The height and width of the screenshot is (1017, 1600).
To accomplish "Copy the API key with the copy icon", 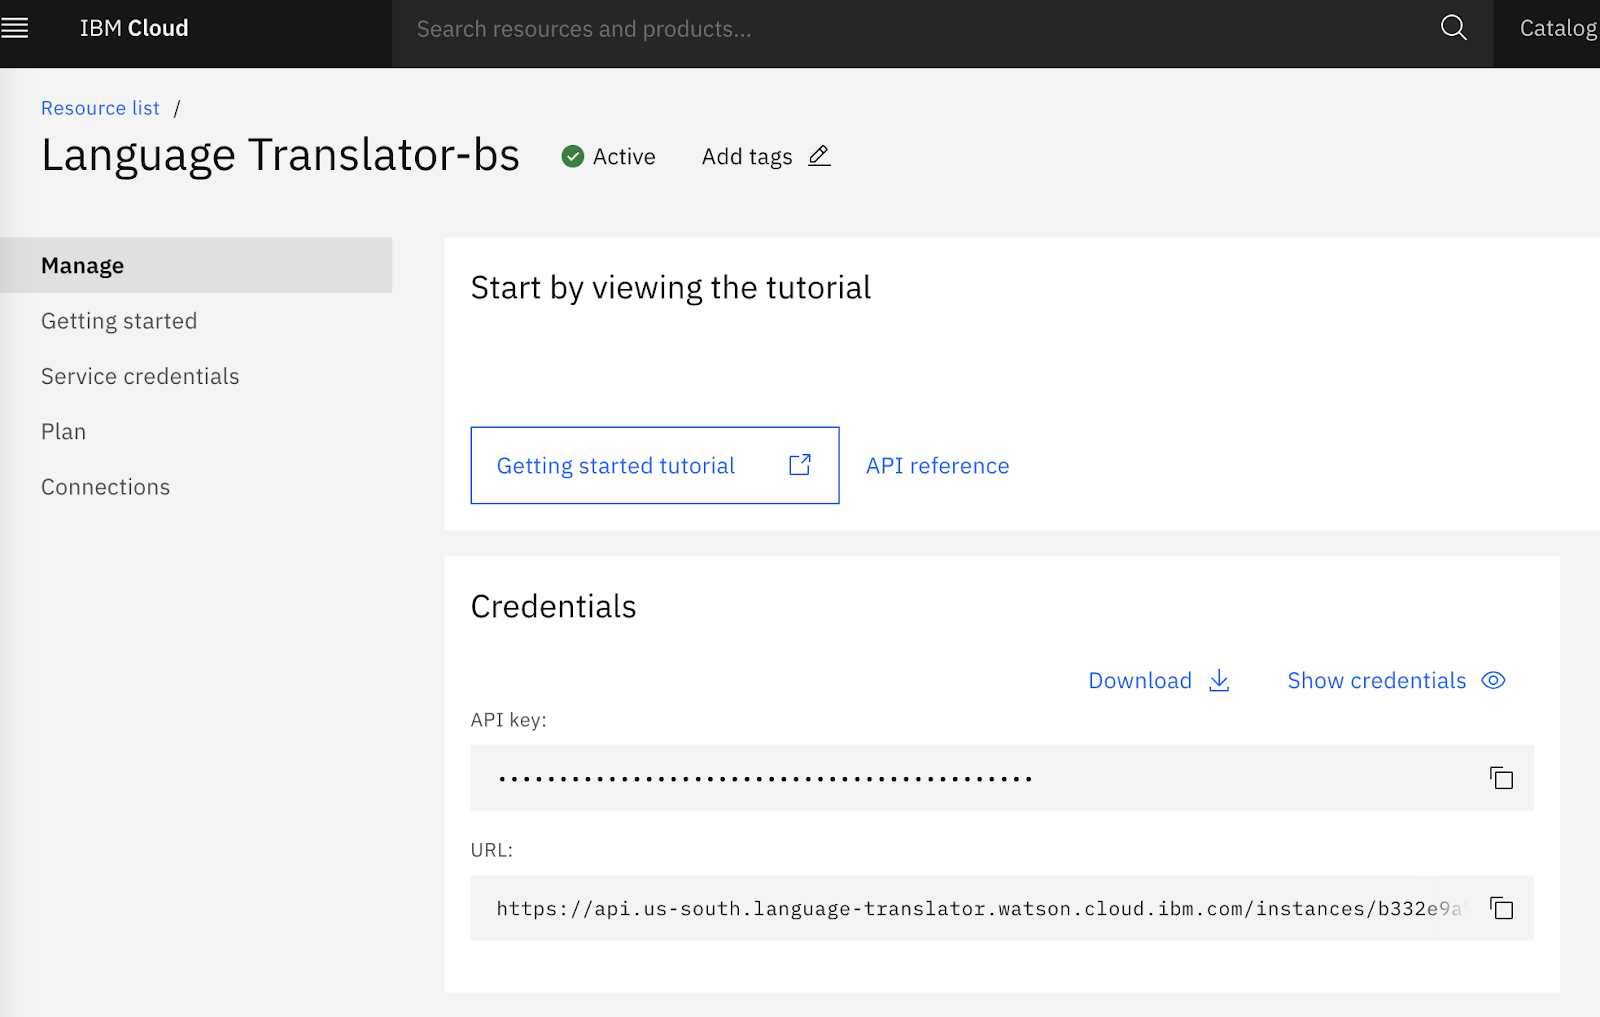I will [1500, 778].
